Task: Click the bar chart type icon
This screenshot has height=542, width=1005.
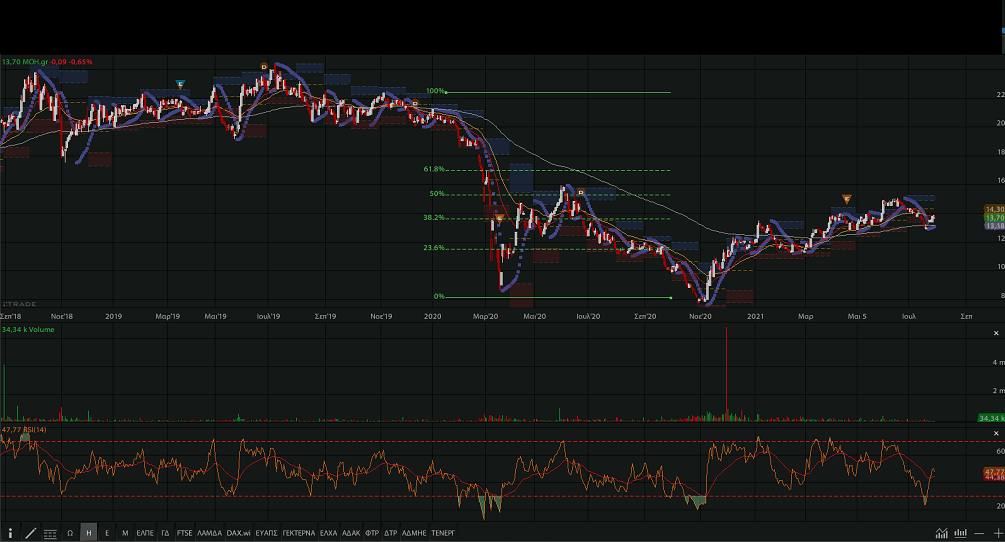Action: (960, 534)
